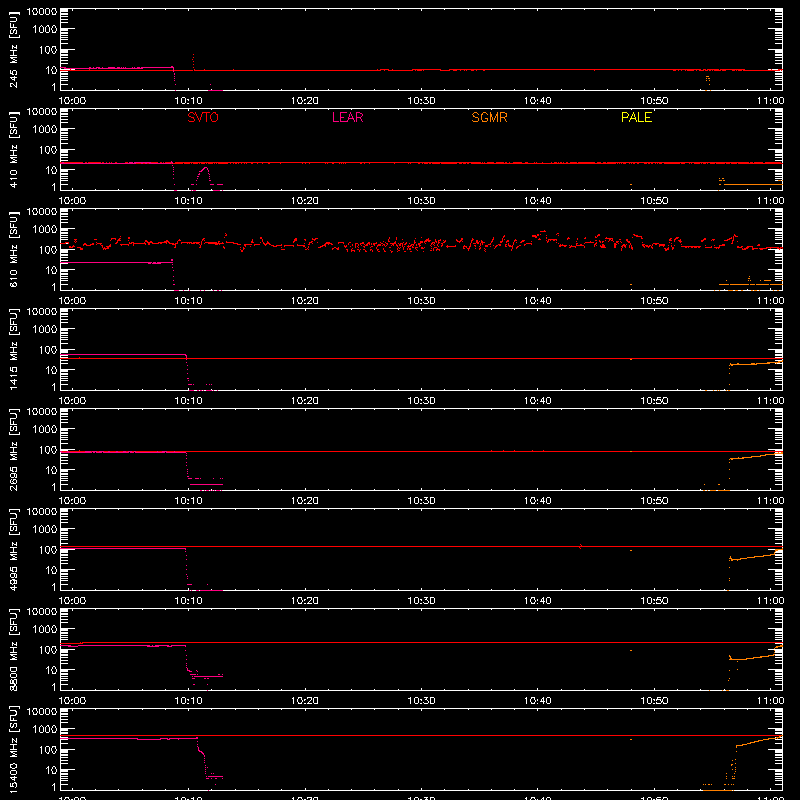Select the 245 MHz [SFU] axis title
800x800 pixels.
(x=14, y=49)
